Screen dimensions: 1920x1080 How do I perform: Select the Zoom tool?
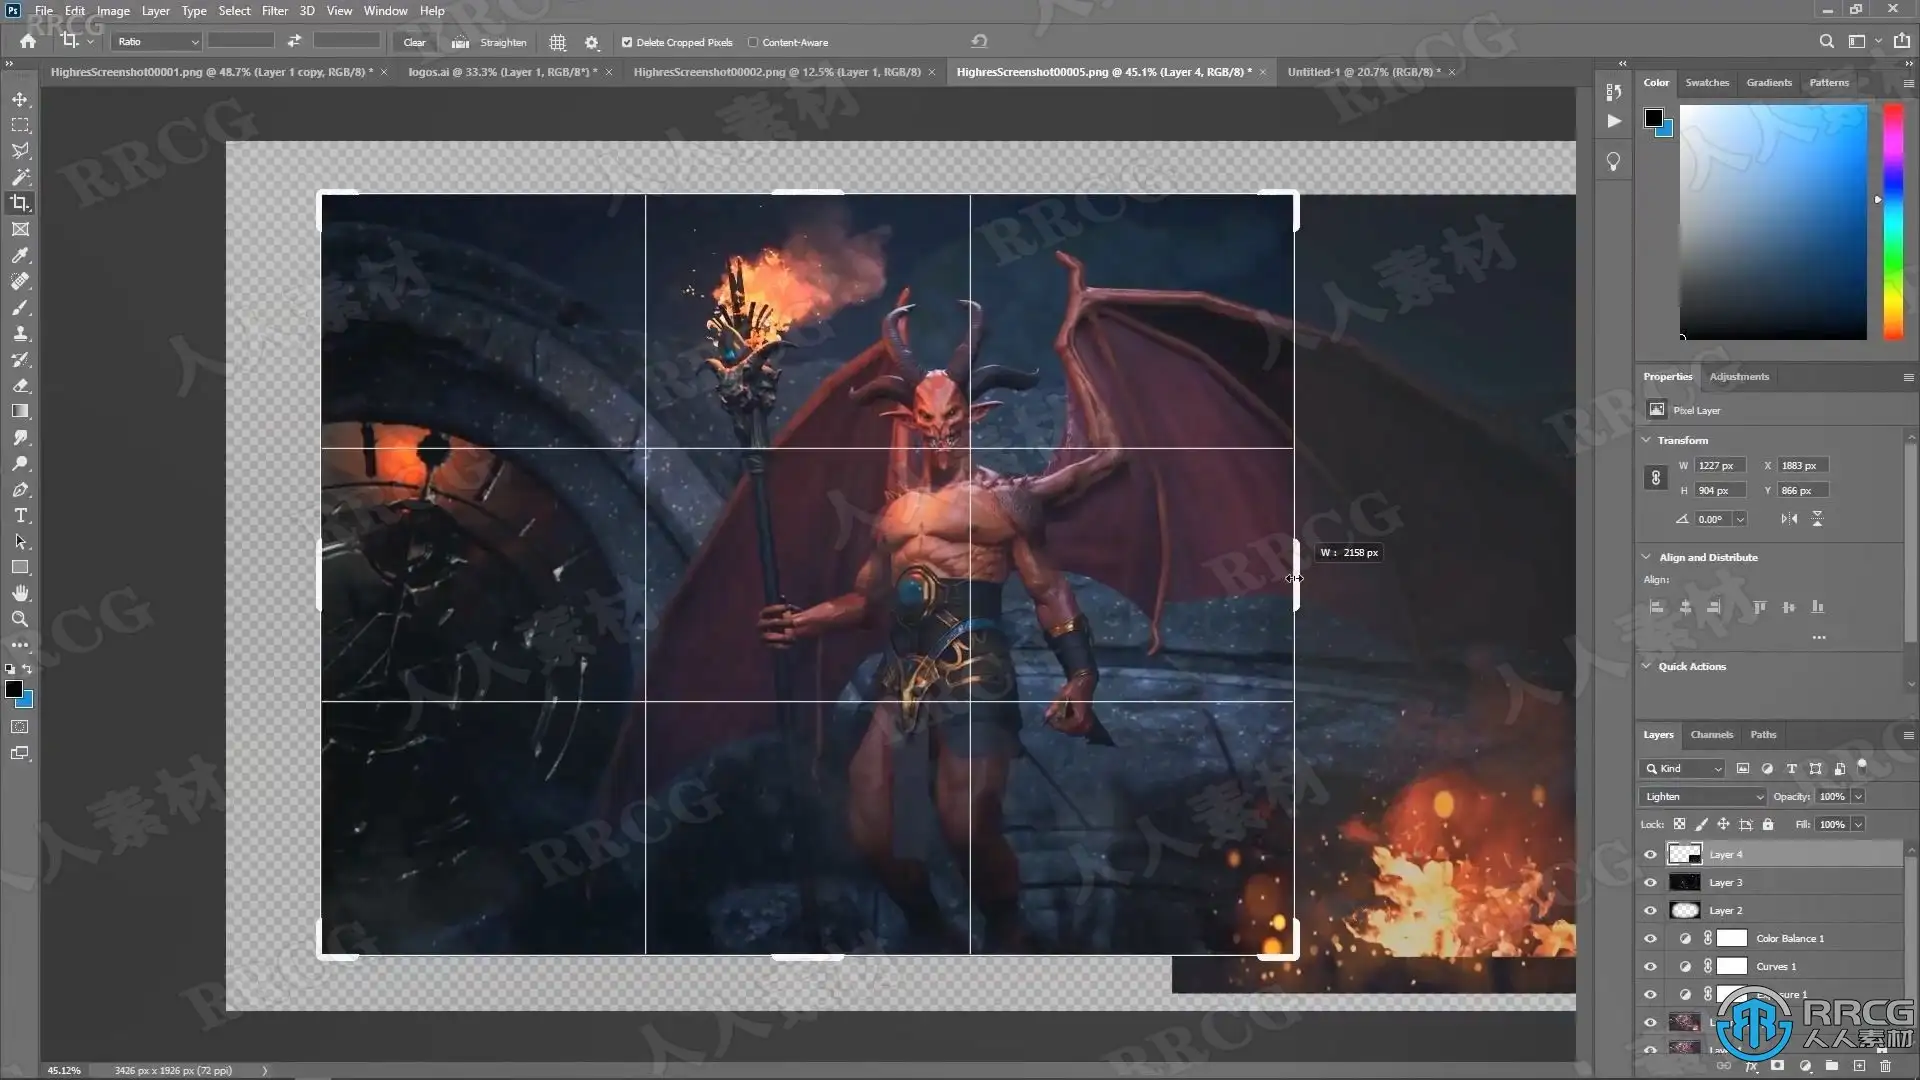[20, 619]
